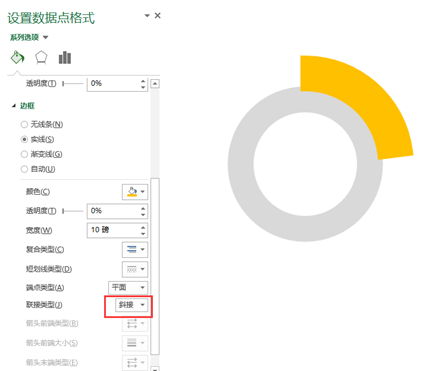Click the 宽度 10 磅 input field
The image size is (434, 371).
[x=113, y=230]
